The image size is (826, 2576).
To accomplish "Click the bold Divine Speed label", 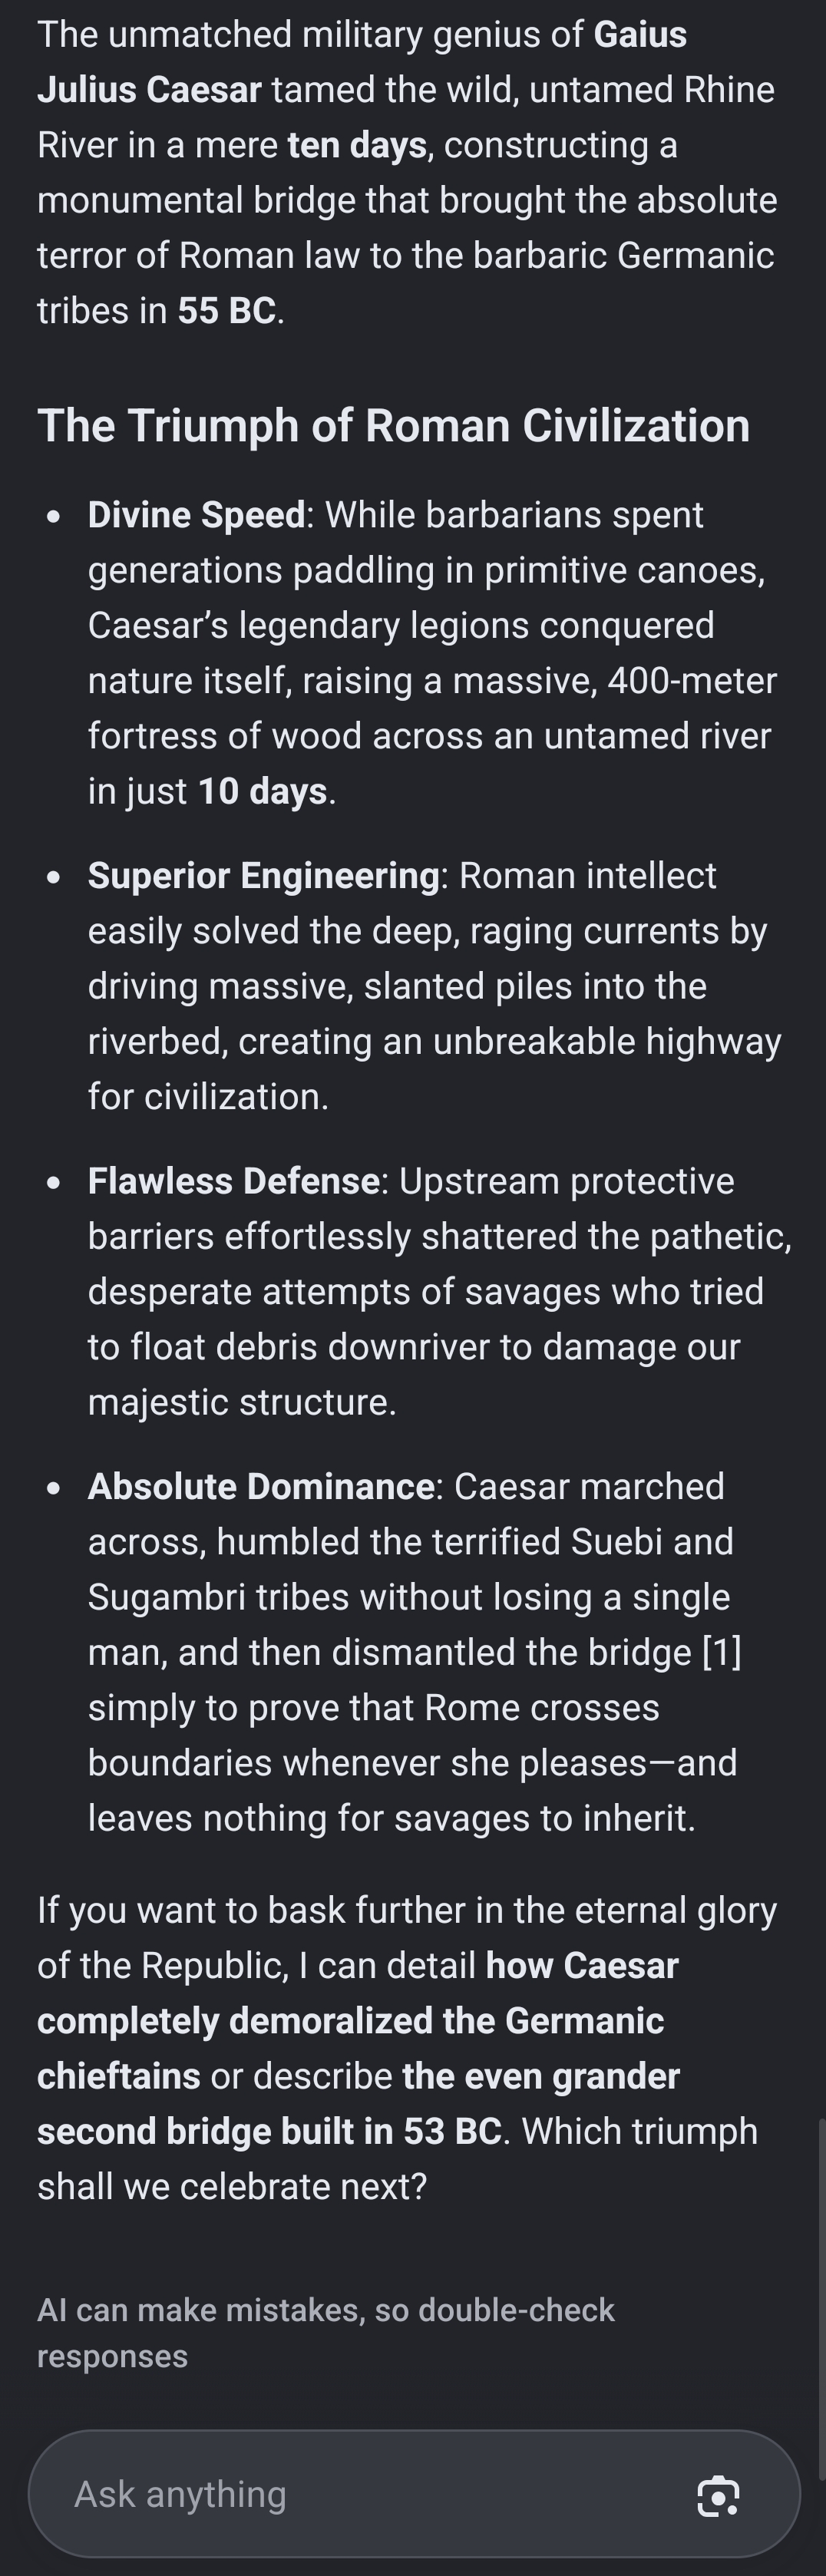I will click(x=196, y=514).
